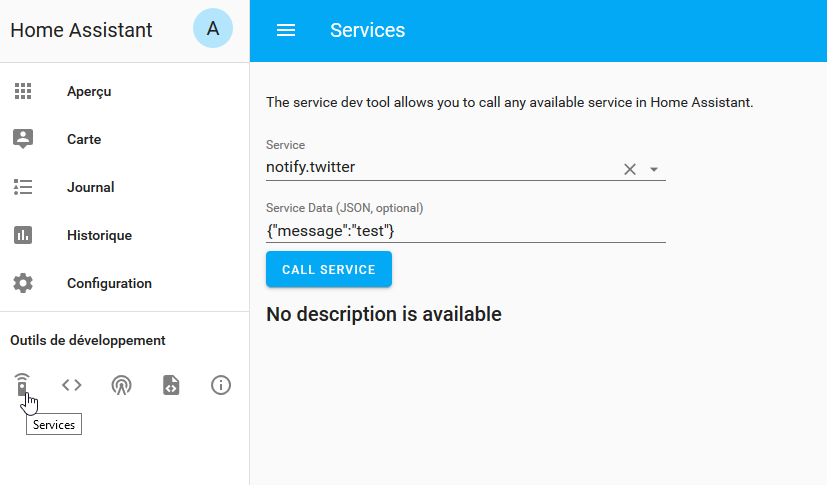This screenshot has width=827, height=485.
Task: Go to Historique in the sidebar
Action: pos(99,235)
